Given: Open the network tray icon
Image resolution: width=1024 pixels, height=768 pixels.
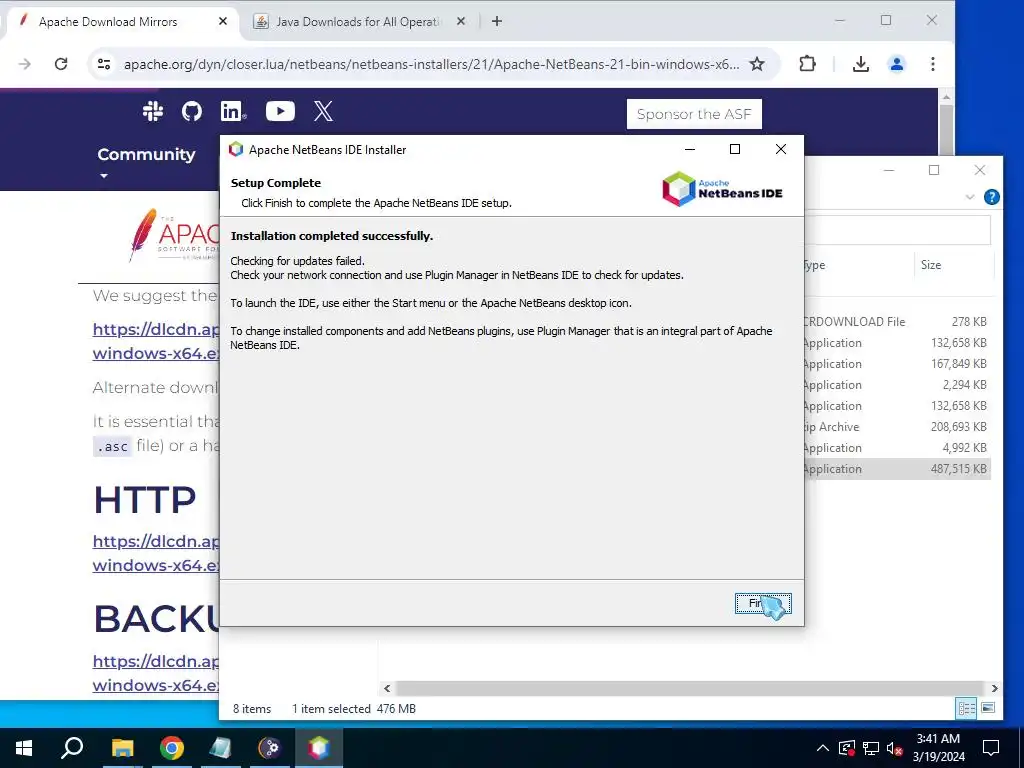Looking at the screenshot, I should pos(871,748).
